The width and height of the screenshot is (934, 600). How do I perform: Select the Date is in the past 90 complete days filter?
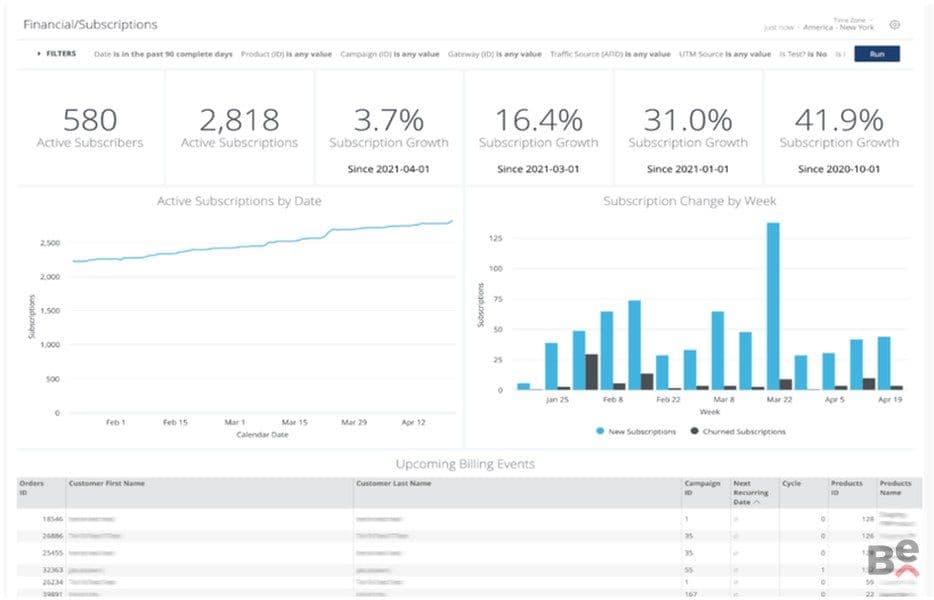point(163,54)
